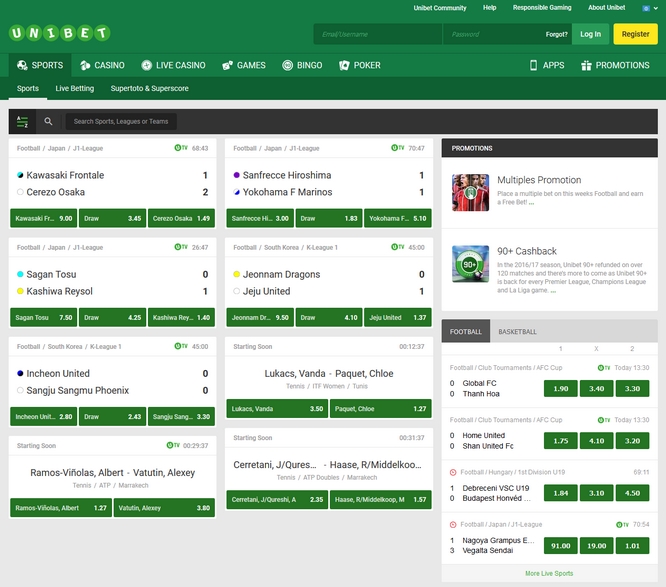Select the BASKETBALL tab
Viewport: 666px width, 587px height.
tap(517, 331)
